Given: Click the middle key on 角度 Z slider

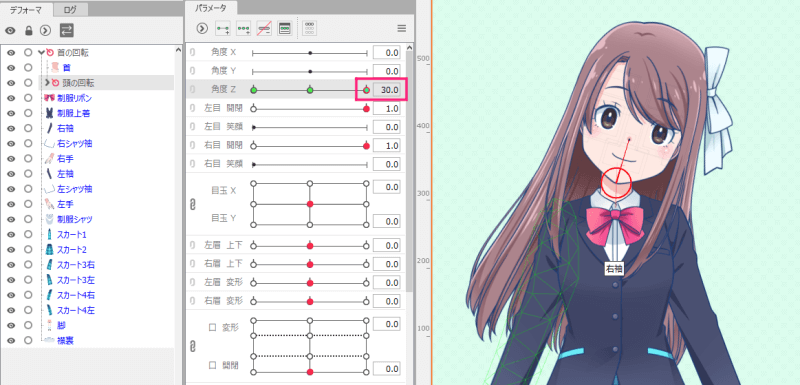Looking at the screenshot, I should (310, 90).
